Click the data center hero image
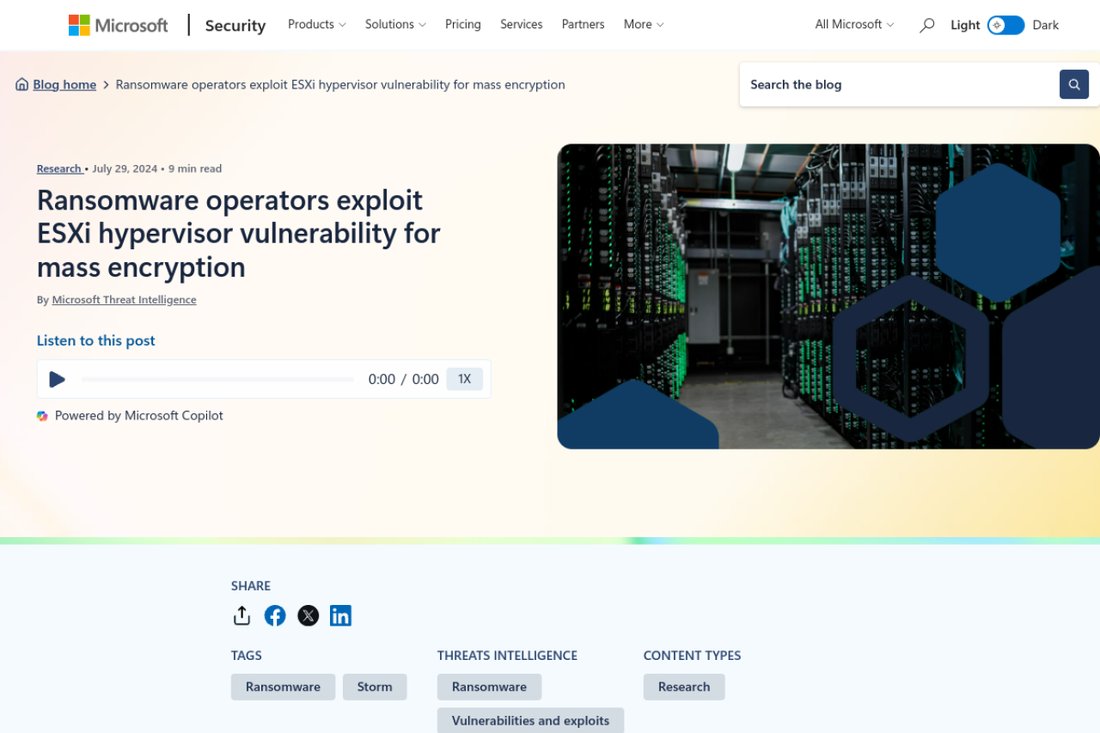Screen dimensions: 1100x733 pos(828,296)
